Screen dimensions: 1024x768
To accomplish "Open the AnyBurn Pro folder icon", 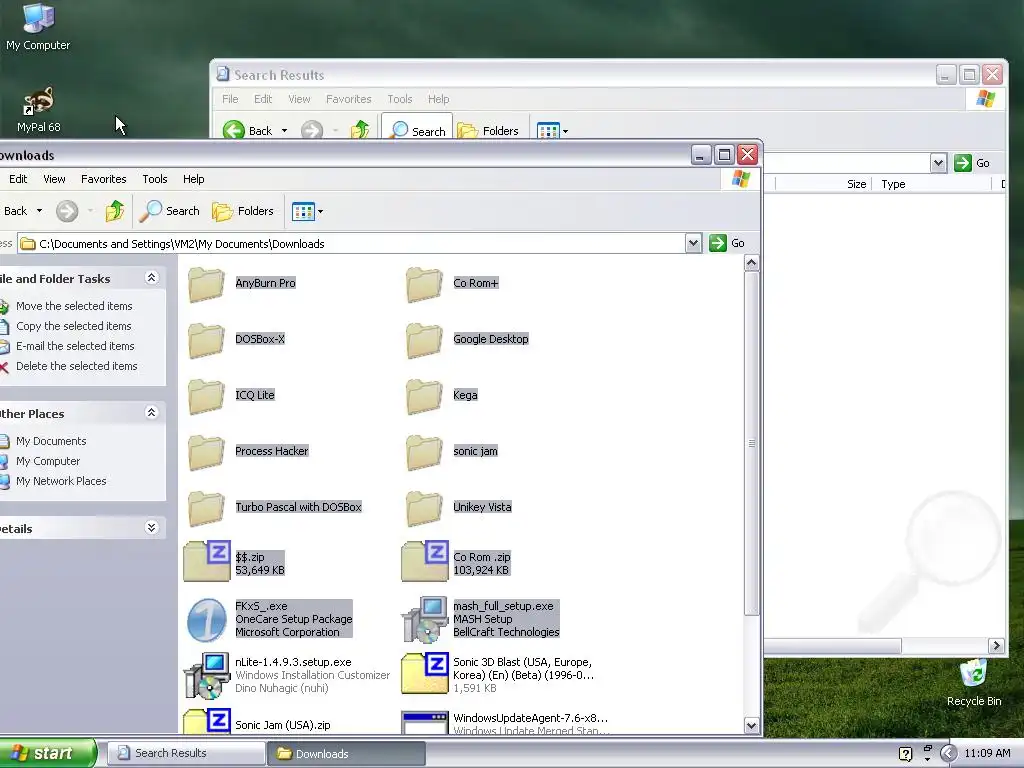I will (206, 283).
